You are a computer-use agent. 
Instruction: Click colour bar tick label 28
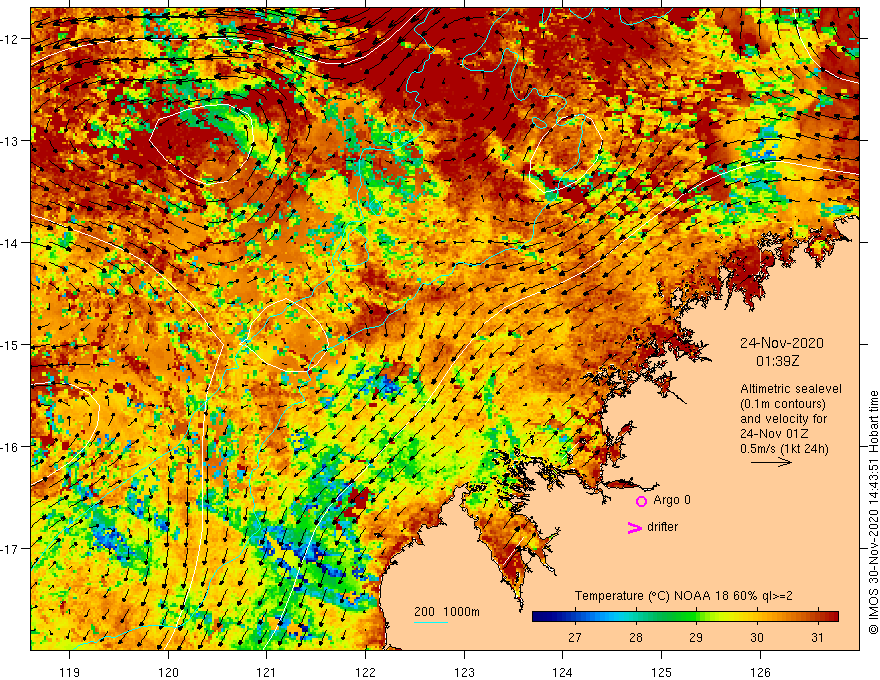pyautogui.click(x=635, y=637)
